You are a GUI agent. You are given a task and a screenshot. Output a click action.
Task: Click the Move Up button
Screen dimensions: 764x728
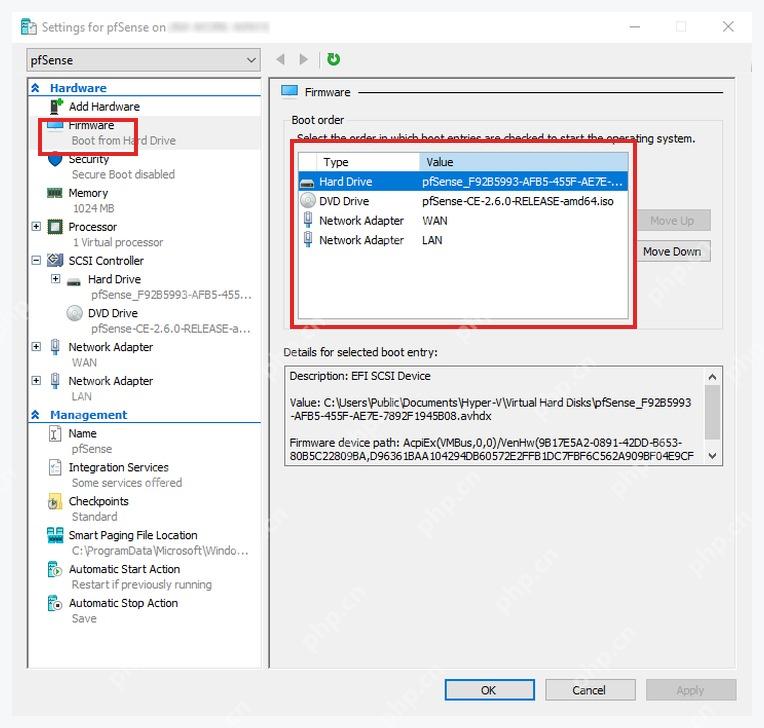[x=672, y=221]
